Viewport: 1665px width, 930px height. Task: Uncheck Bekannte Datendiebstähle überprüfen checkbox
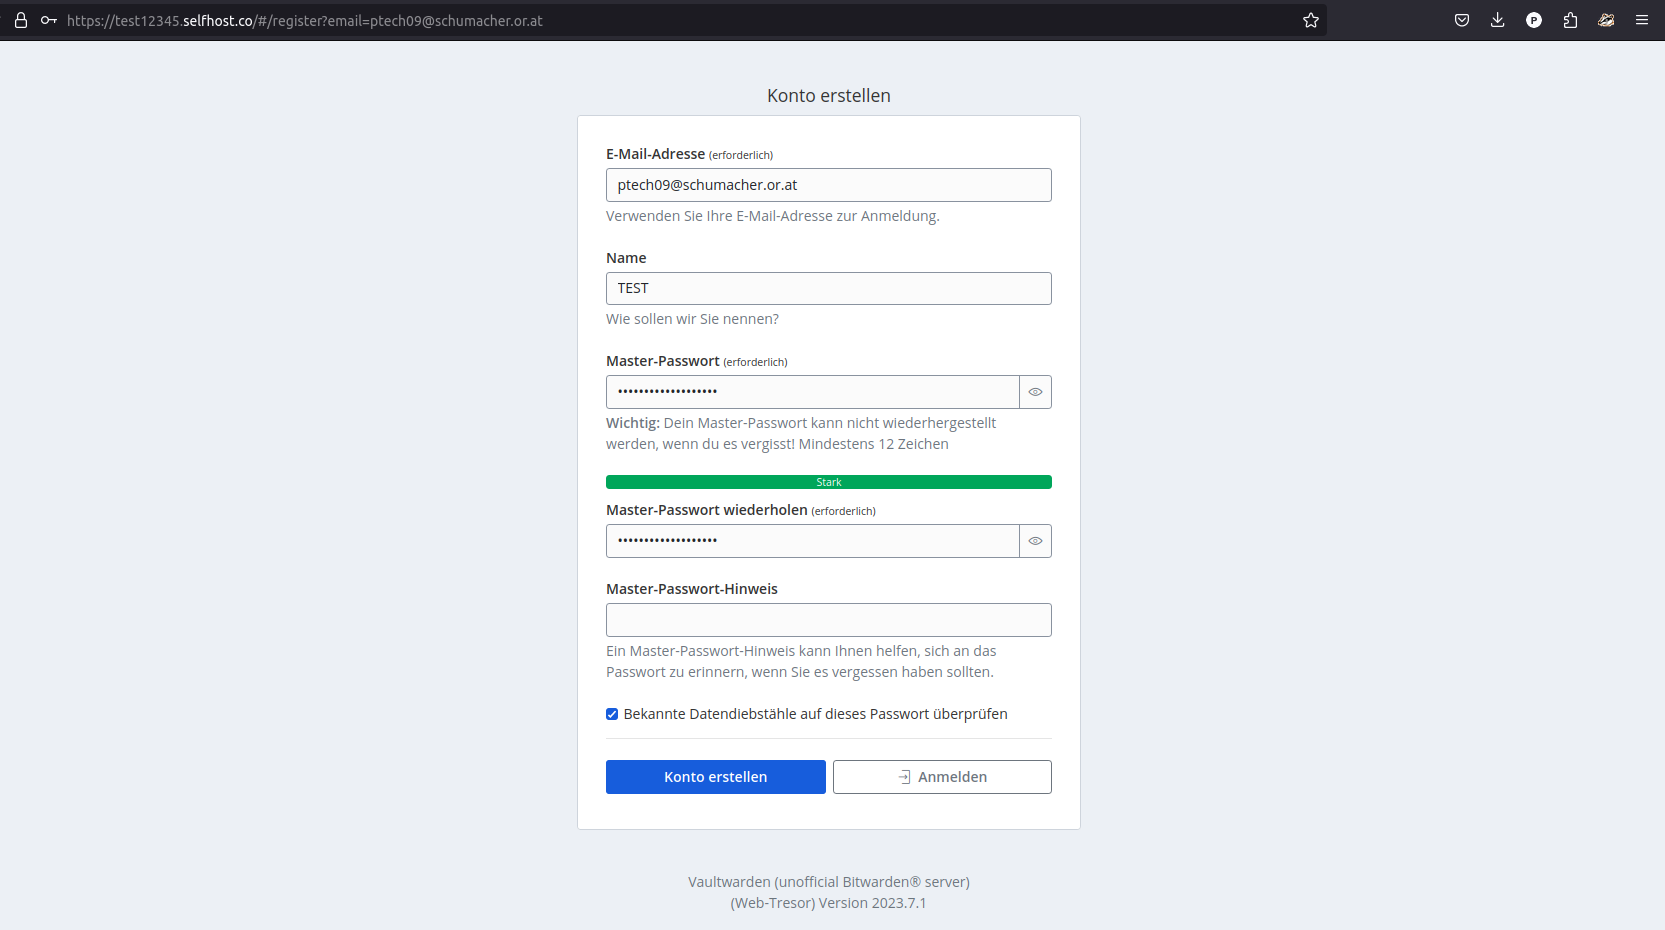tap(612, 714)
